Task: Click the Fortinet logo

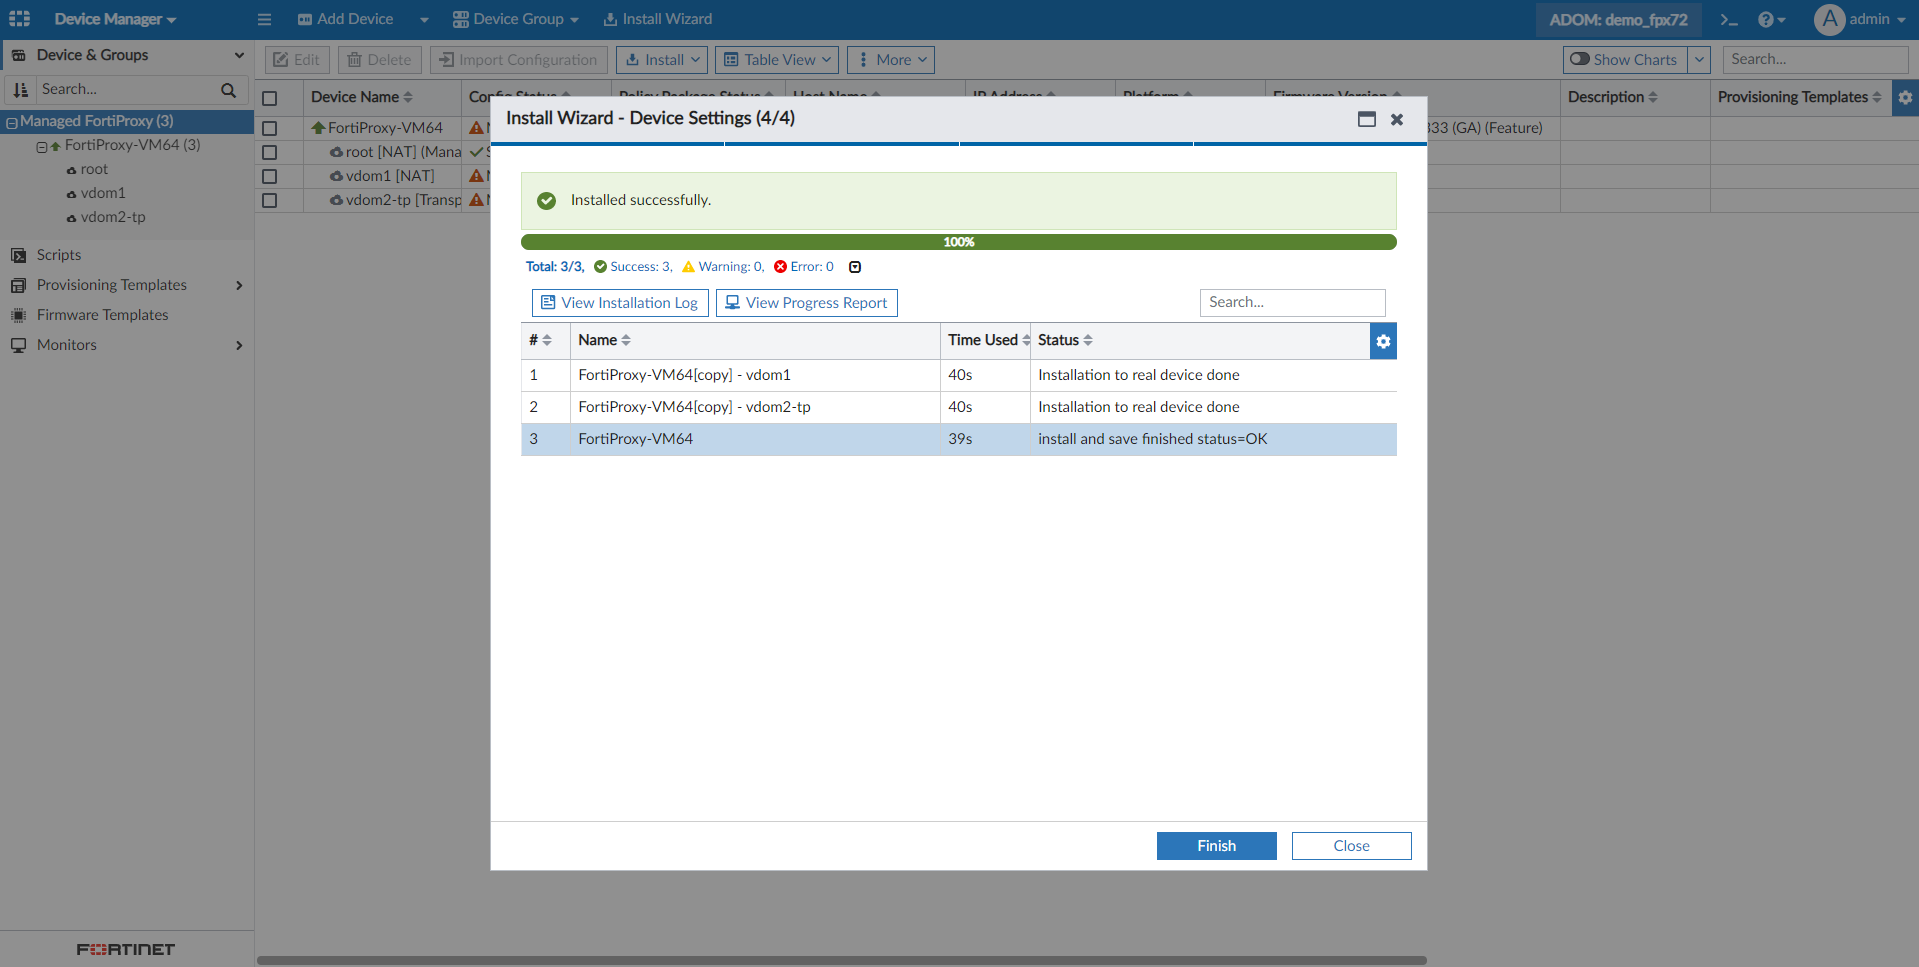Action: click(126, 949)
